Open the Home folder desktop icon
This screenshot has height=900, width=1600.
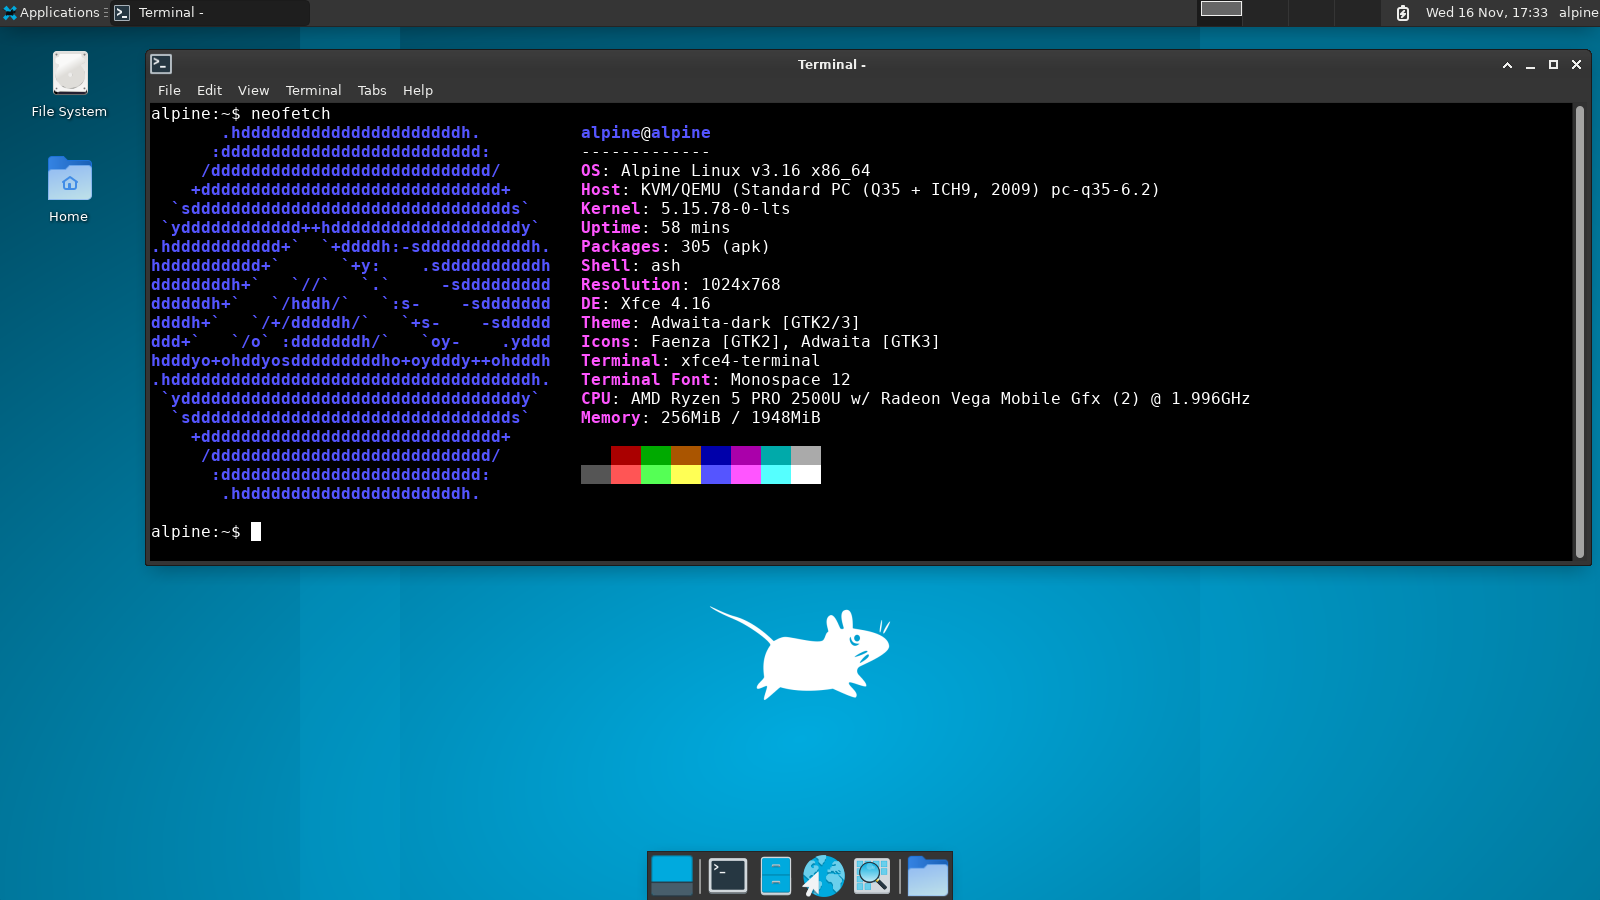point(69,190)
